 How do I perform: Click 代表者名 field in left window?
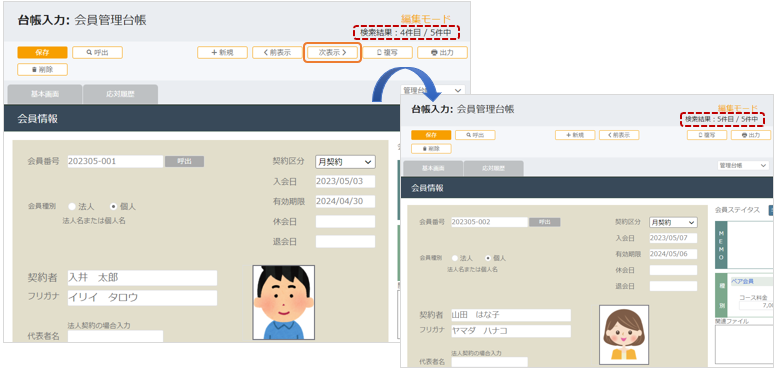(115, 336)
